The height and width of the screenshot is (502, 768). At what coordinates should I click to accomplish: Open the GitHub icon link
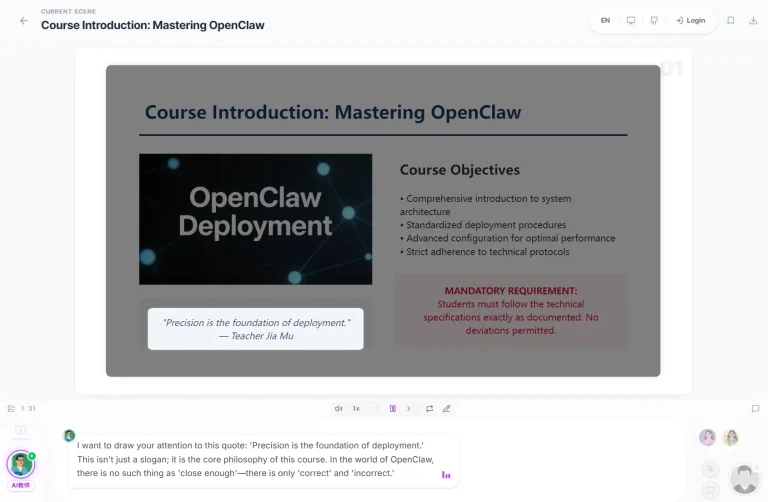tap(654, 20)
